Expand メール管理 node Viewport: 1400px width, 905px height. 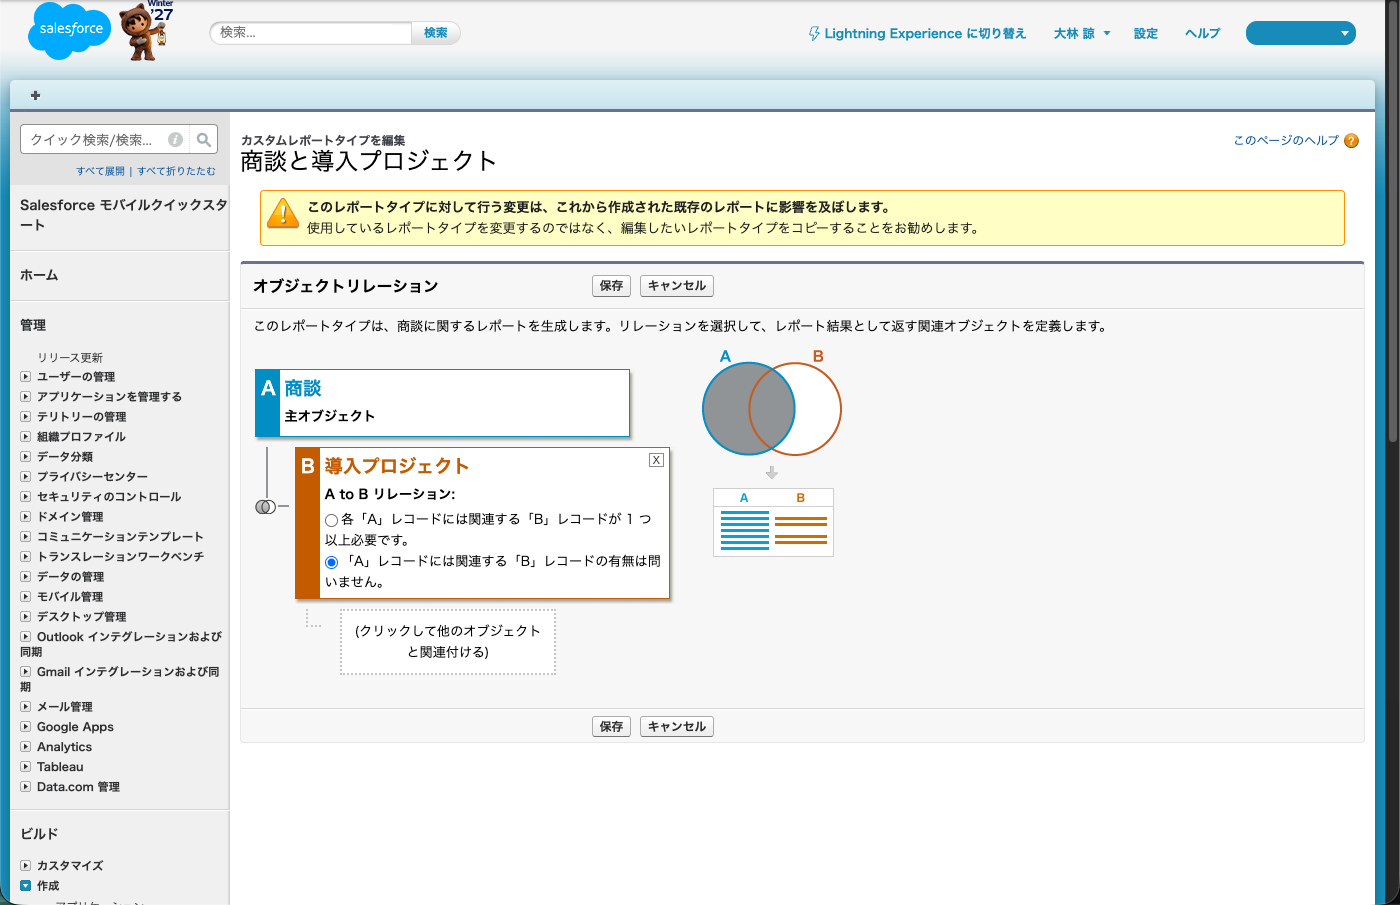coord(26,707)
